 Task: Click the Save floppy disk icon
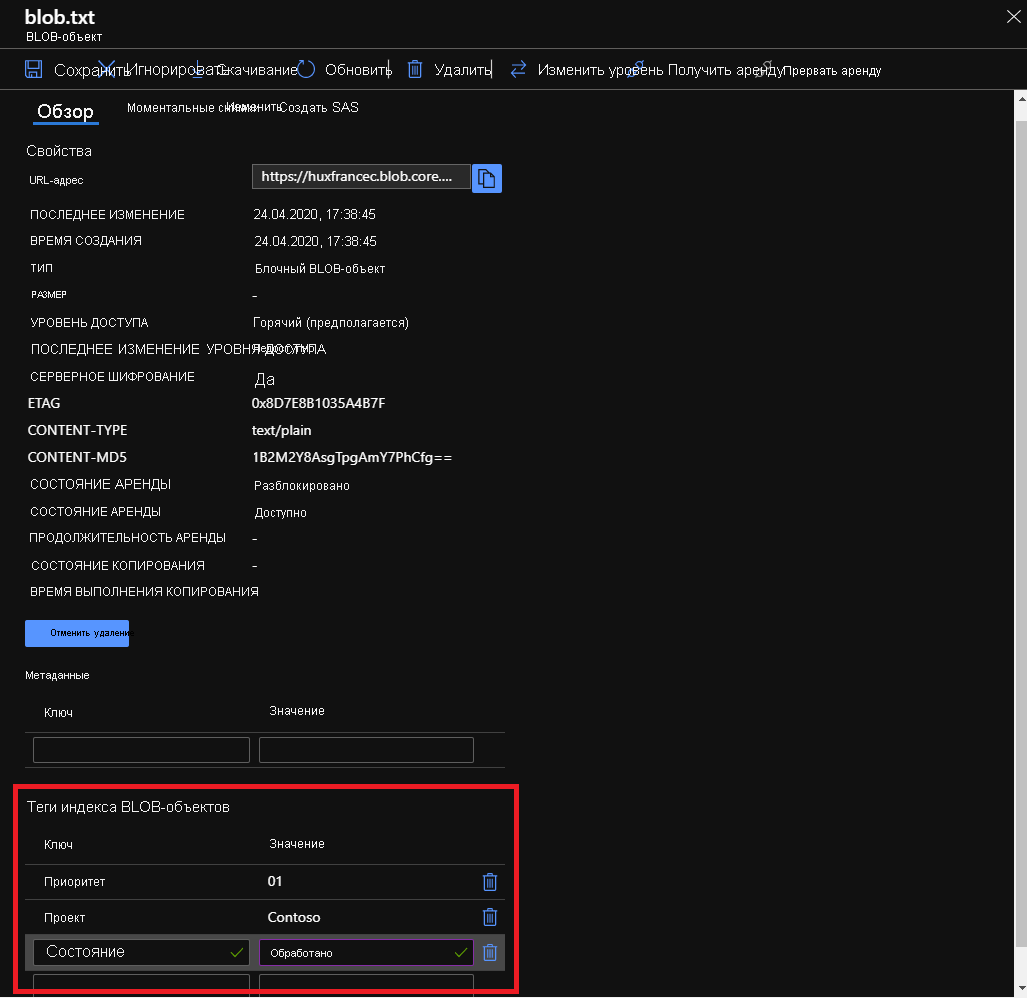pos(33,69)
